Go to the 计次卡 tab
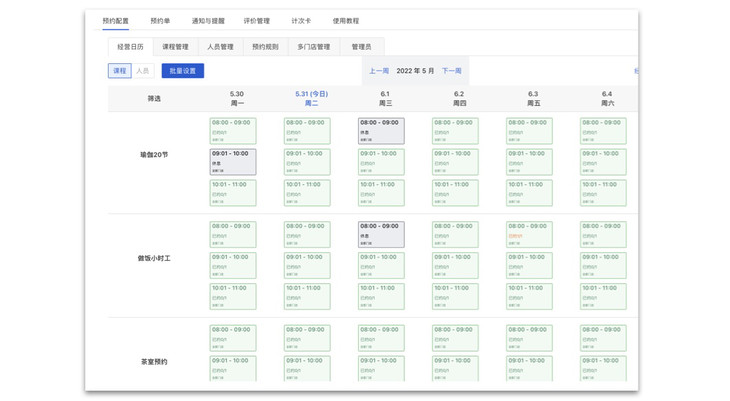 [301, 21]
